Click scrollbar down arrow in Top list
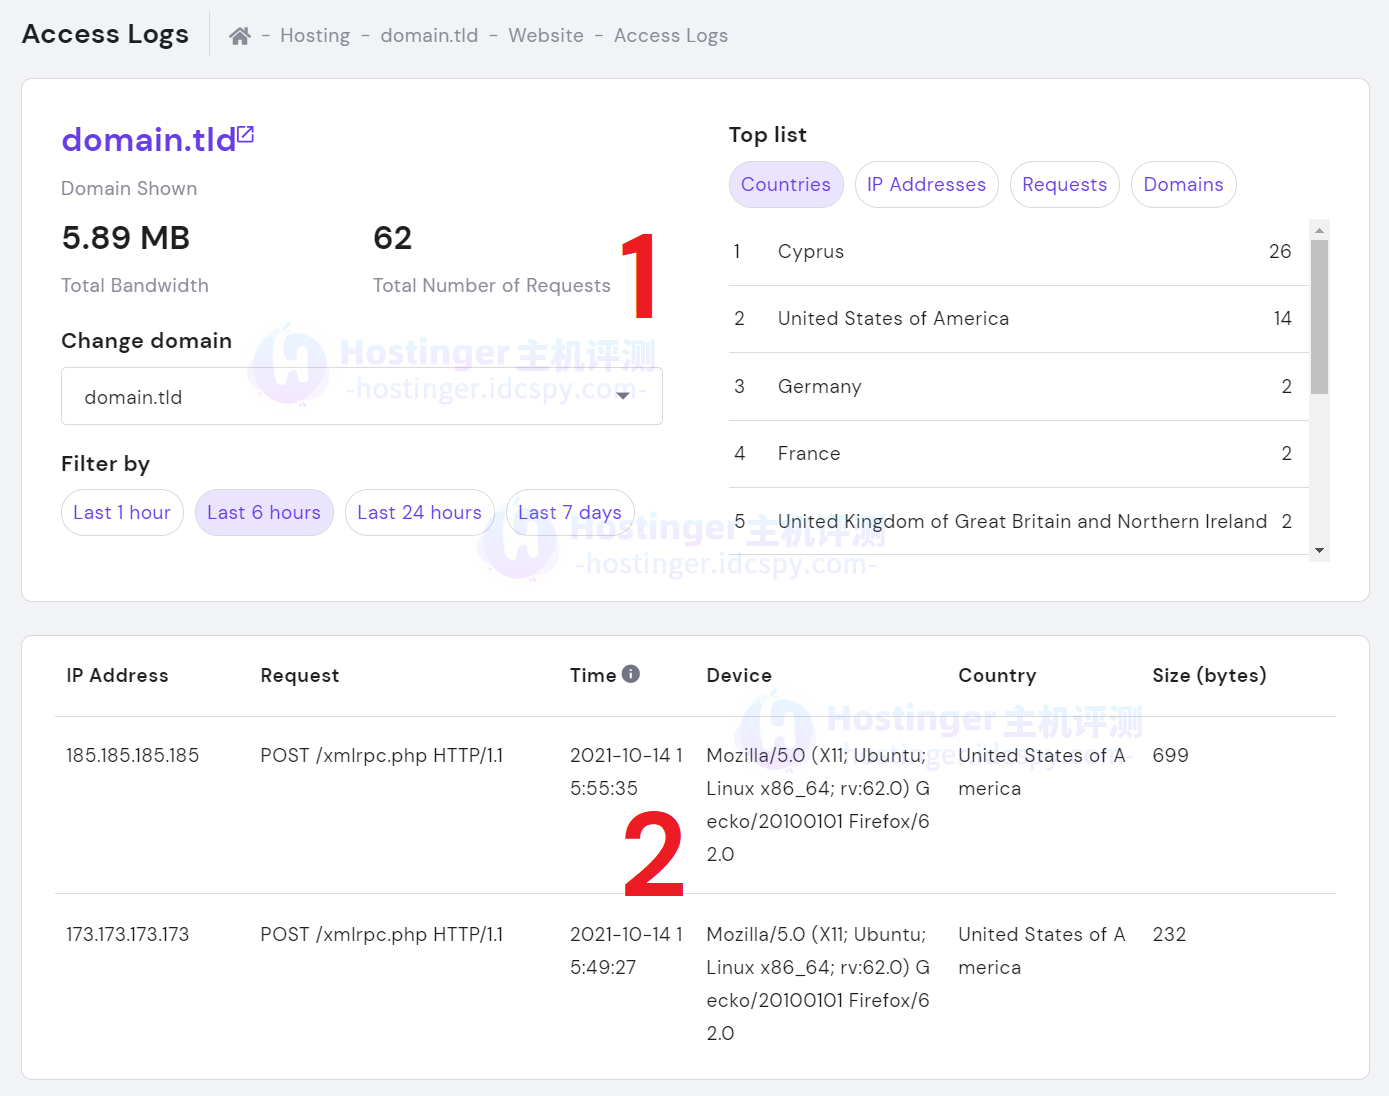 point(1319,550)
